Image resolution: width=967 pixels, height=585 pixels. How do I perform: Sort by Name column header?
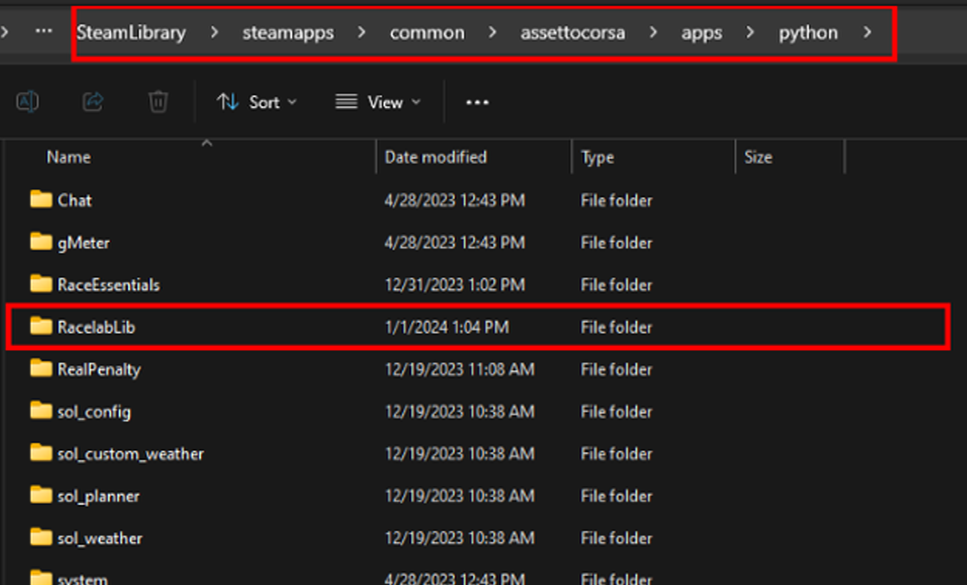(68, 157)
